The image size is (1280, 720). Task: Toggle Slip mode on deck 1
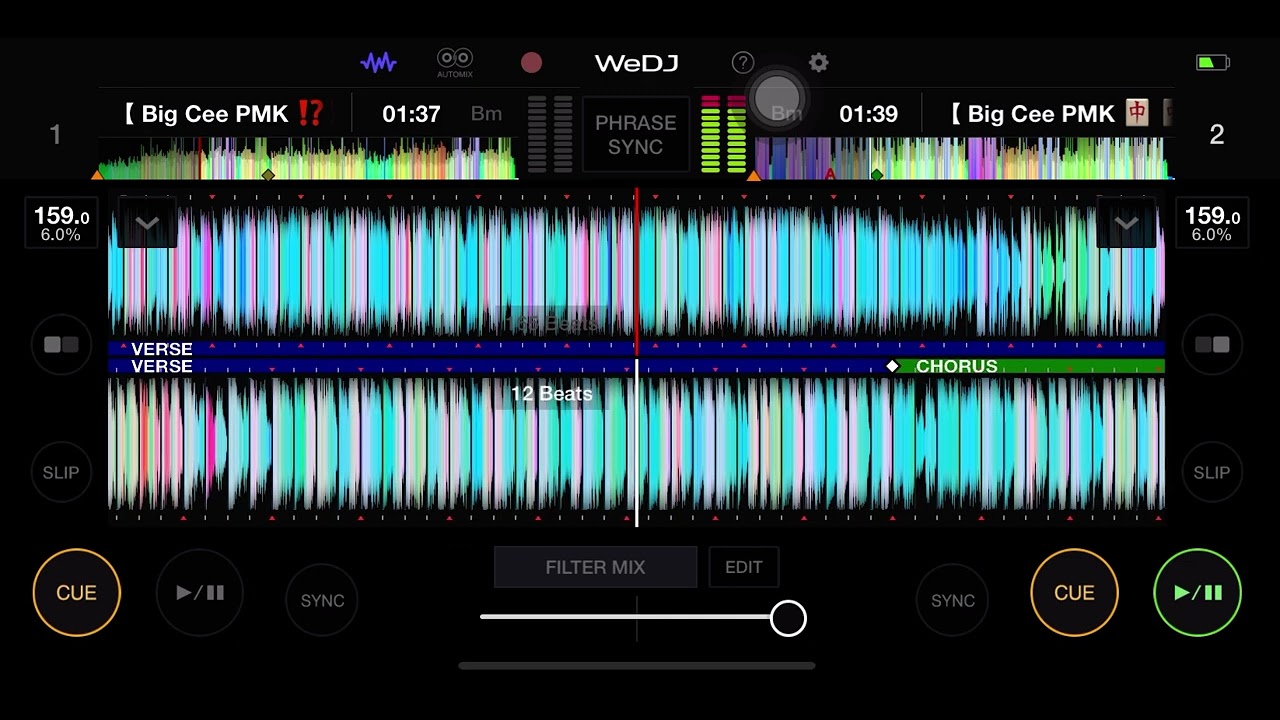(x=61, y=472)
